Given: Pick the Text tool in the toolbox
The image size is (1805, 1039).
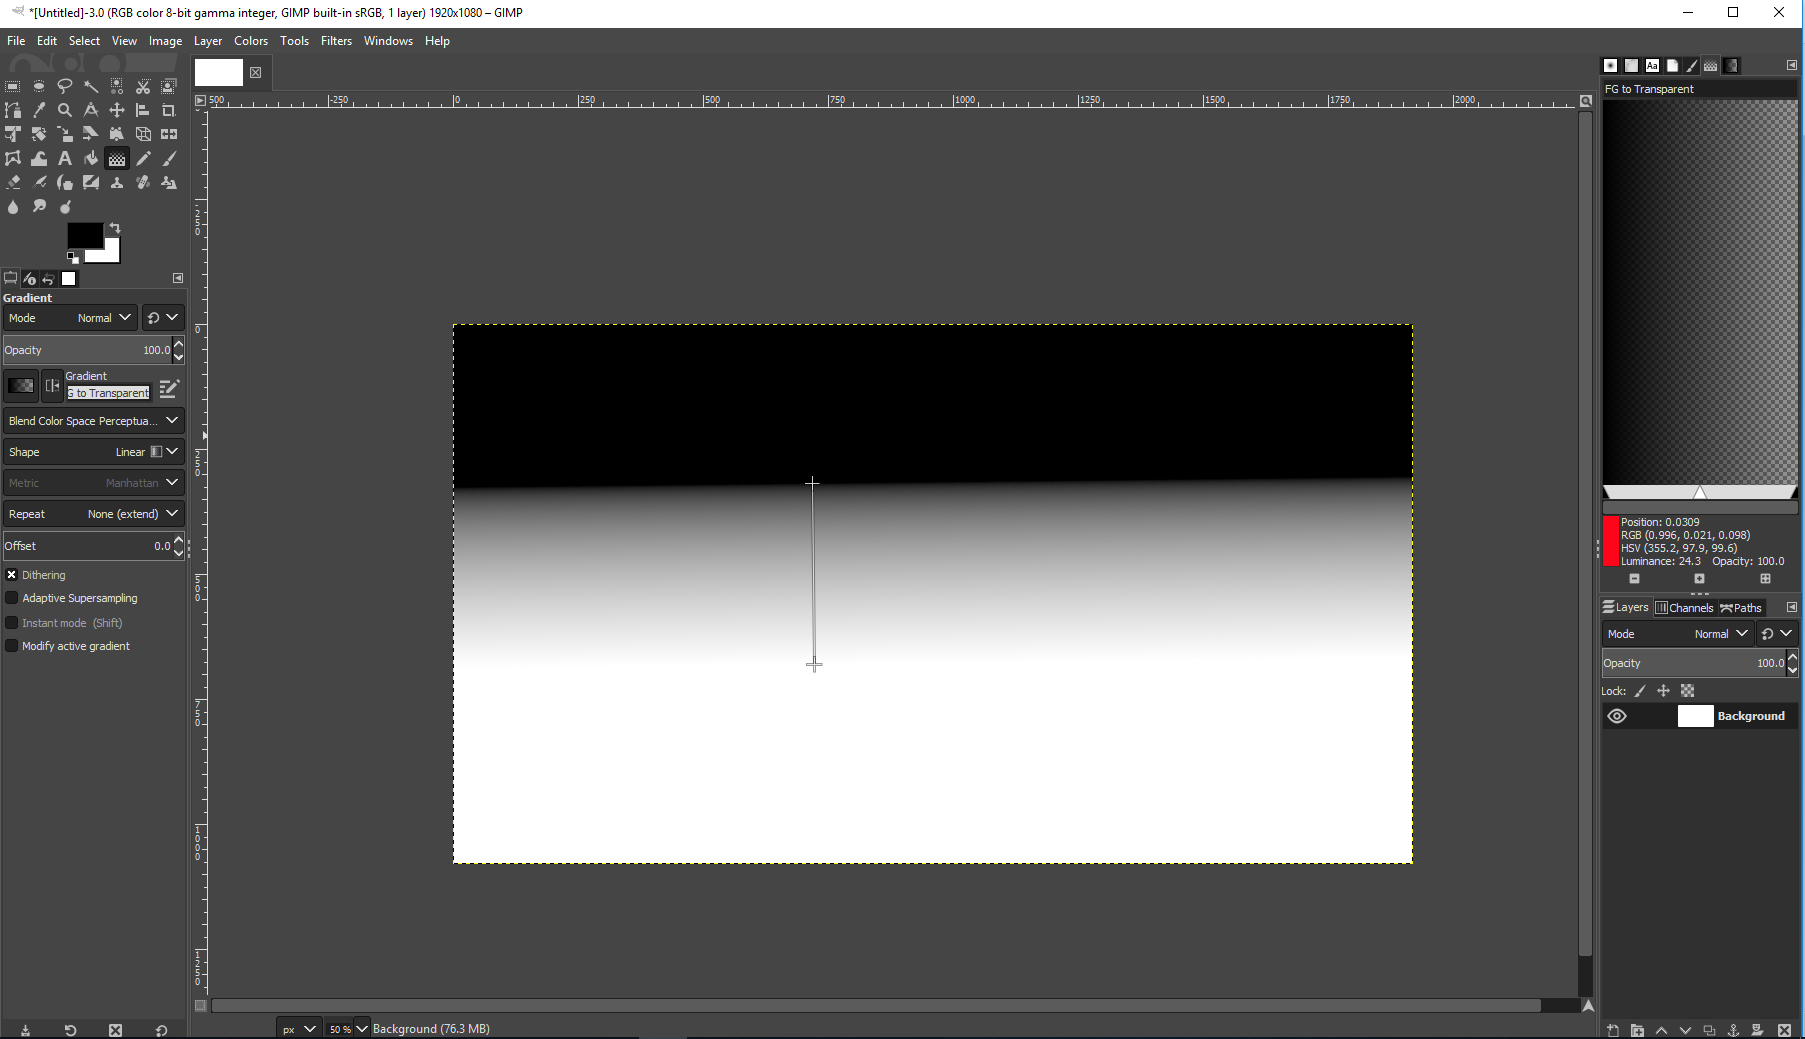Looking at the screenshot, I should click(65, 158).
